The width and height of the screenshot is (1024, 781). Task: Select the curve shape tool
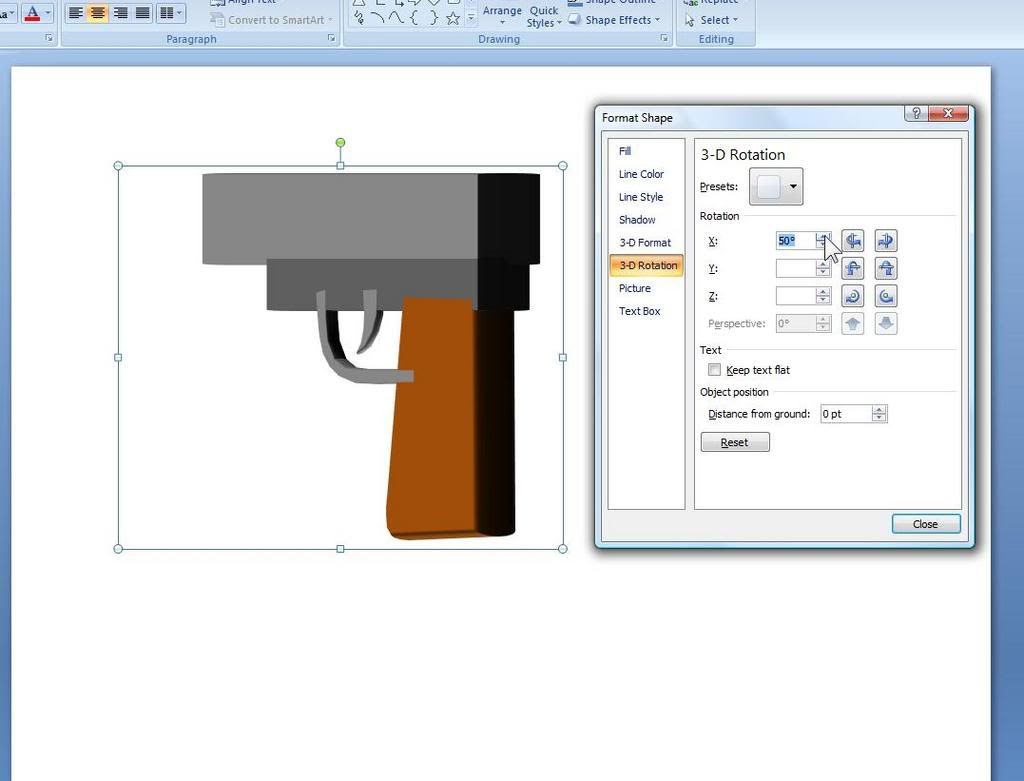pos(396,18)
